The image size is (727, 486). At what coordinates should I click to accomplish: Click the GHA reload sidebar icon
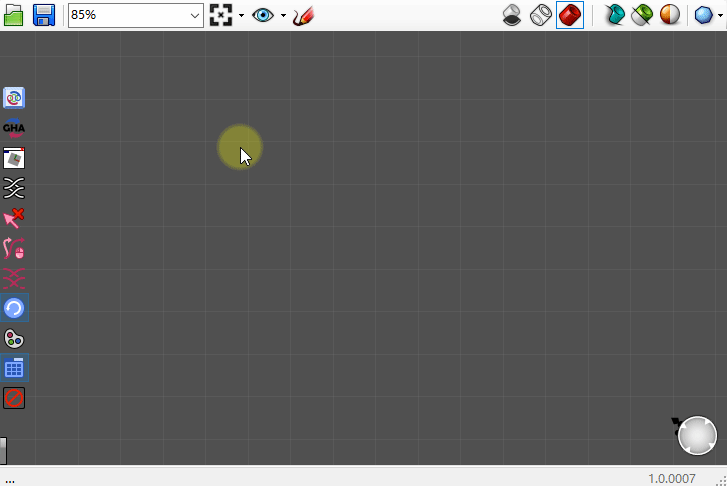[x=14, y=128]
